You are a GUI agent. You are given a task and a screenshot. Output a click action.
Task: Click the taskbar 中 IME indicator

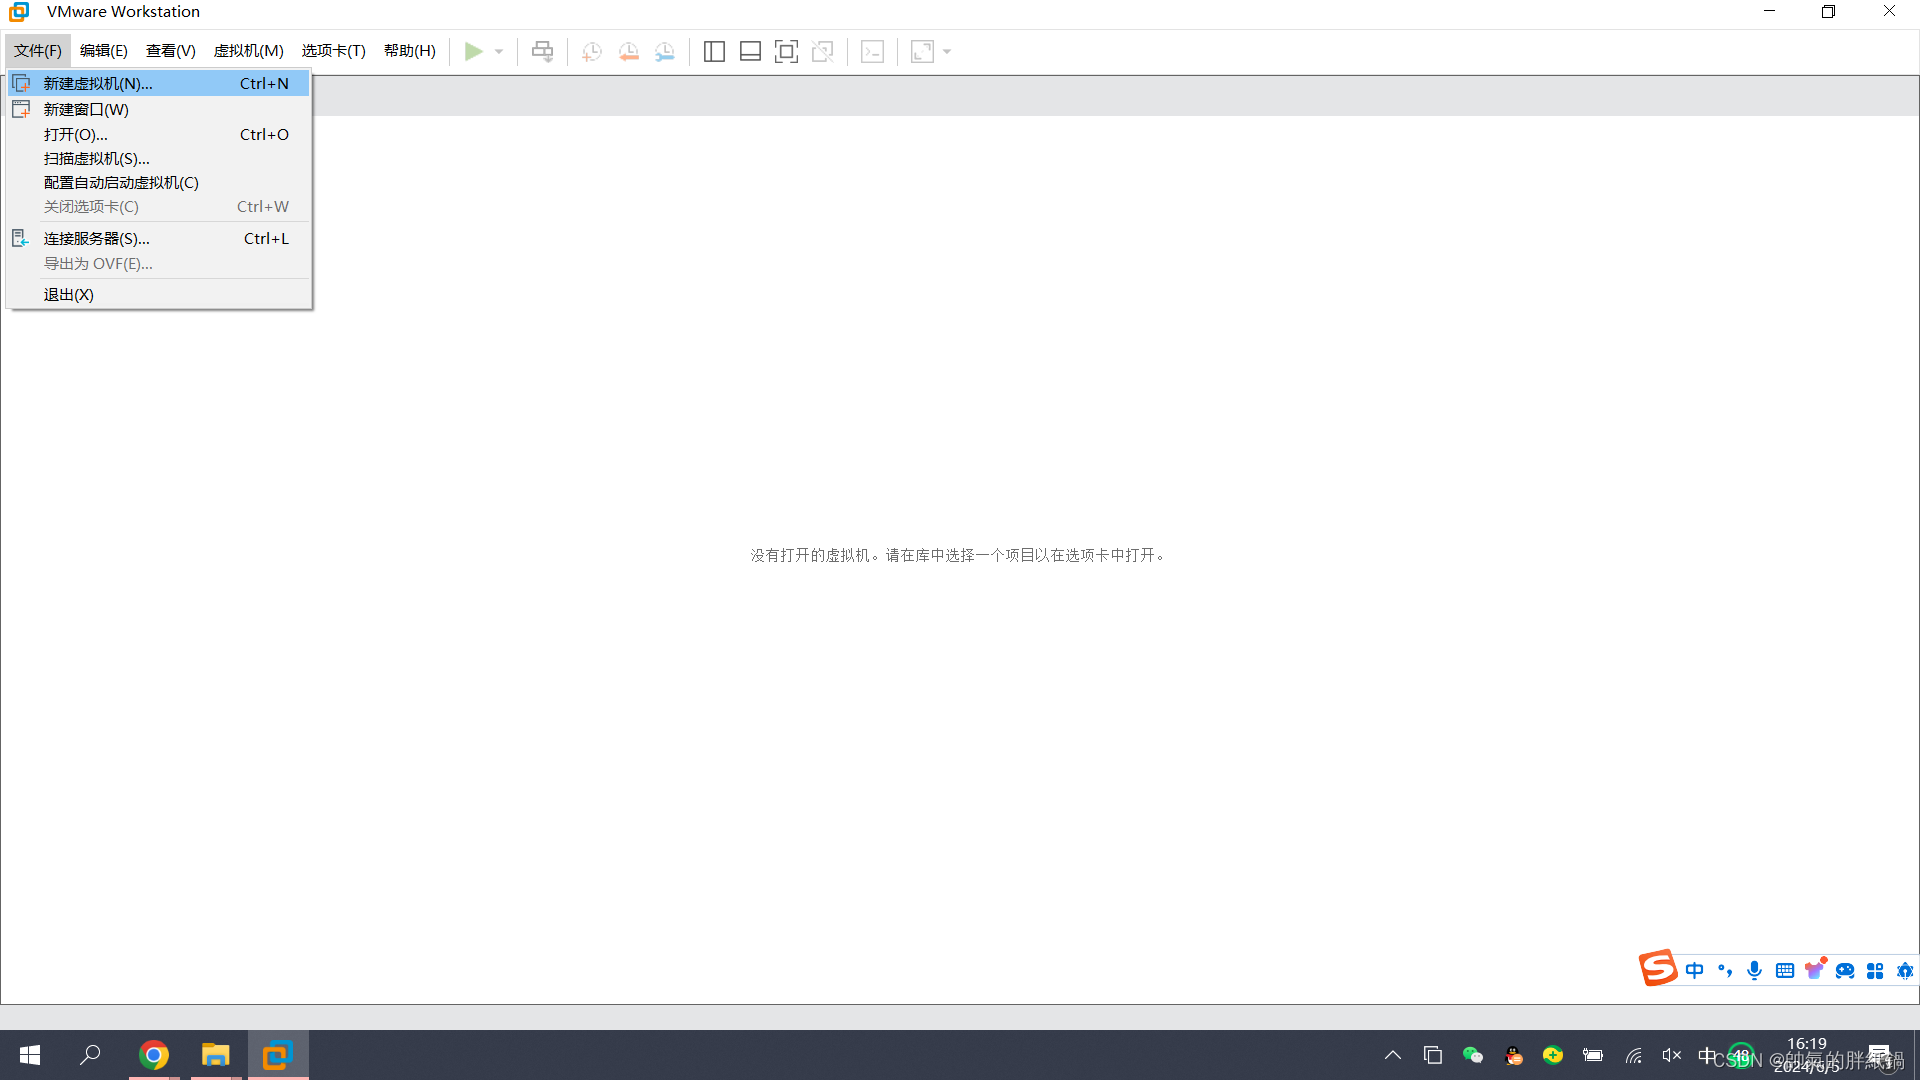(x=1706, y=1055)
